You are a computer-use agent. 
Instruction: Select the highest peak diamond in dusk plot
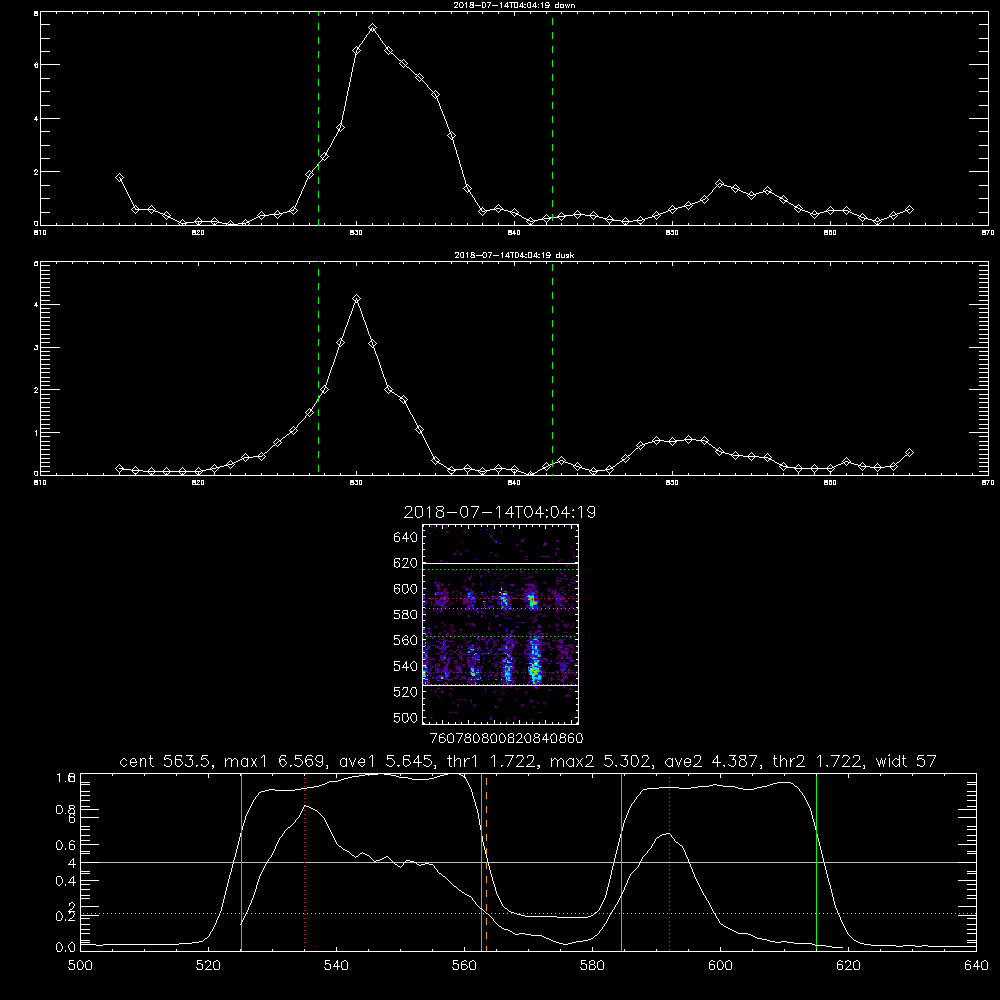[357, 298]
